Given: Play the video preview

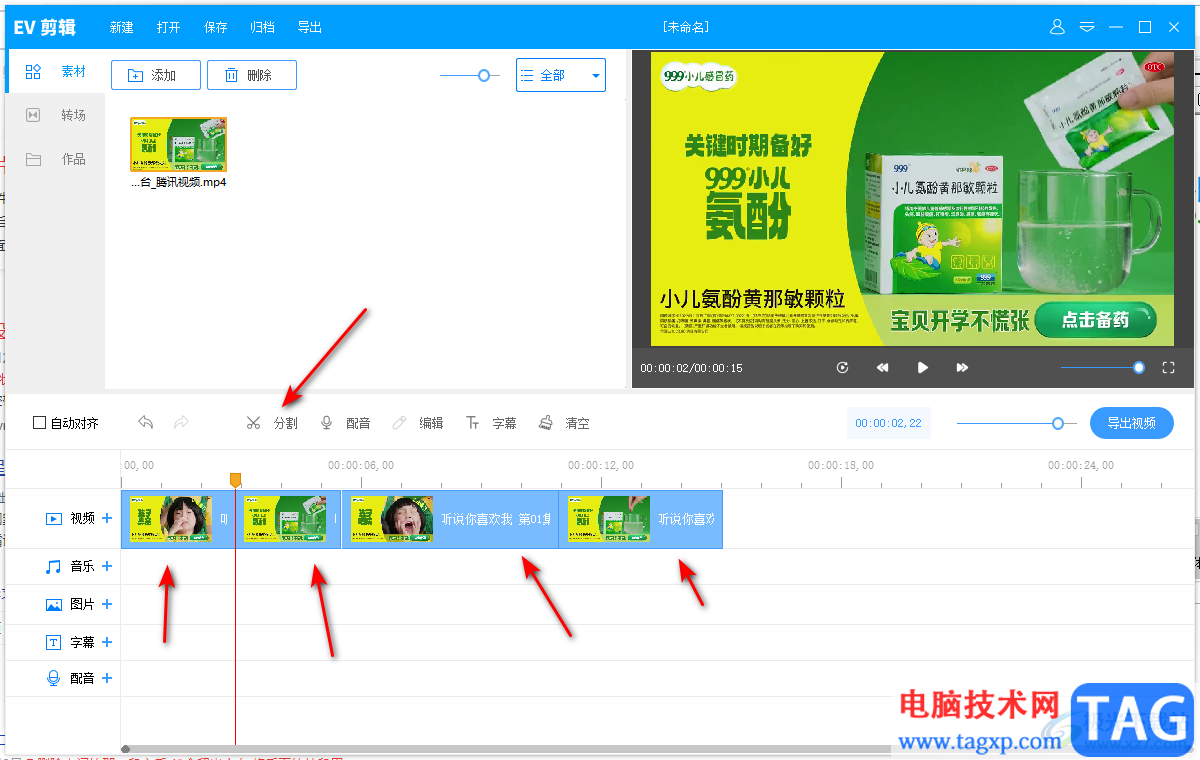Looking at the screenshot, I should point(923,368).
